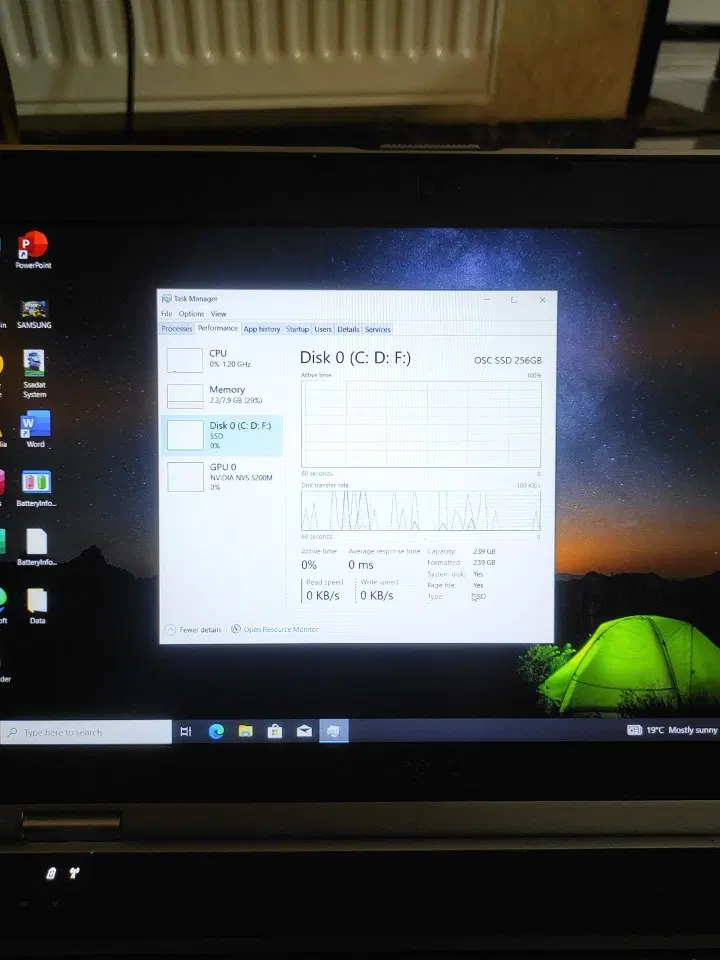Click the Read speed 0 KB/s value

coord(323,595)
